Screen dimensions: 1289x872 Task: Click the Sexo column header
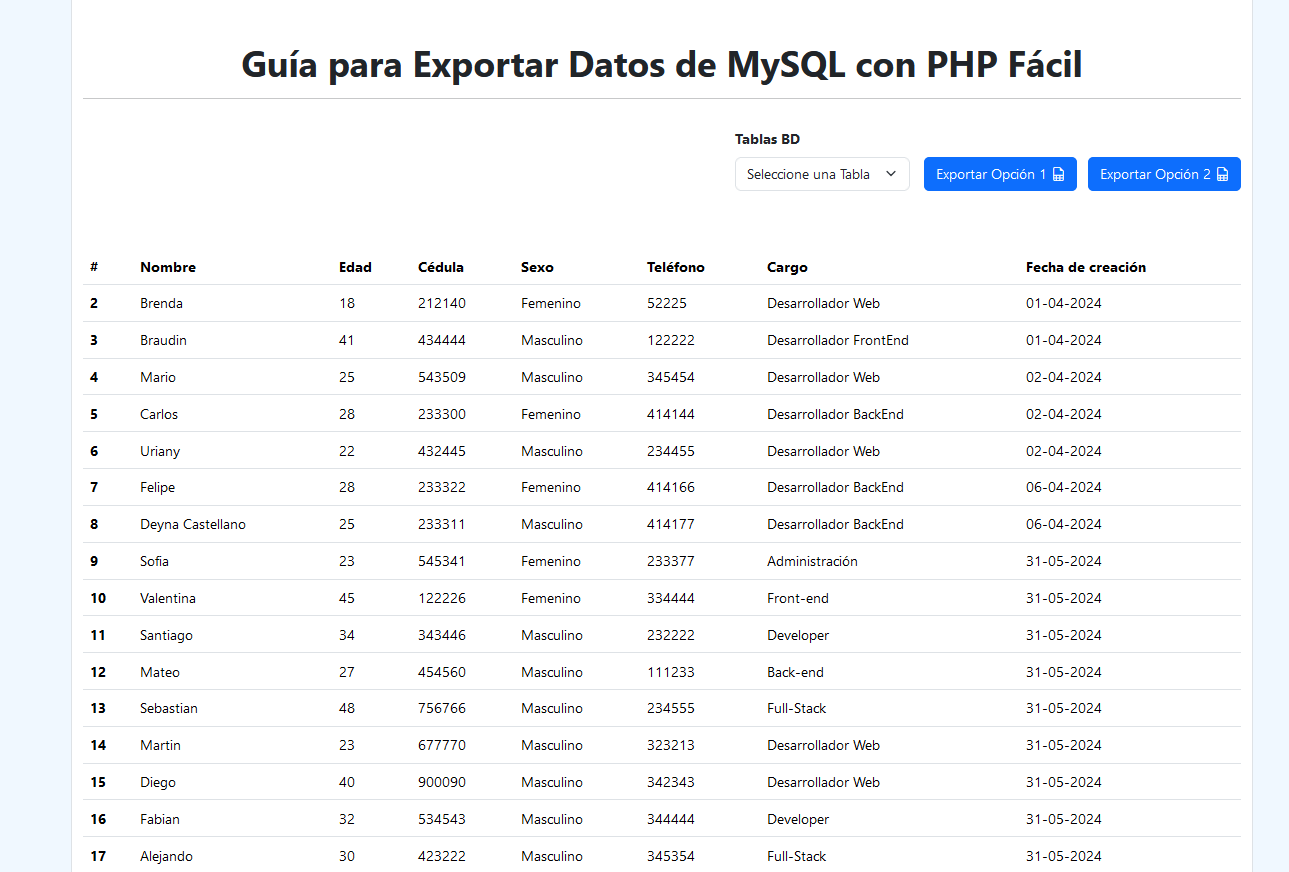tap(537, 267)
